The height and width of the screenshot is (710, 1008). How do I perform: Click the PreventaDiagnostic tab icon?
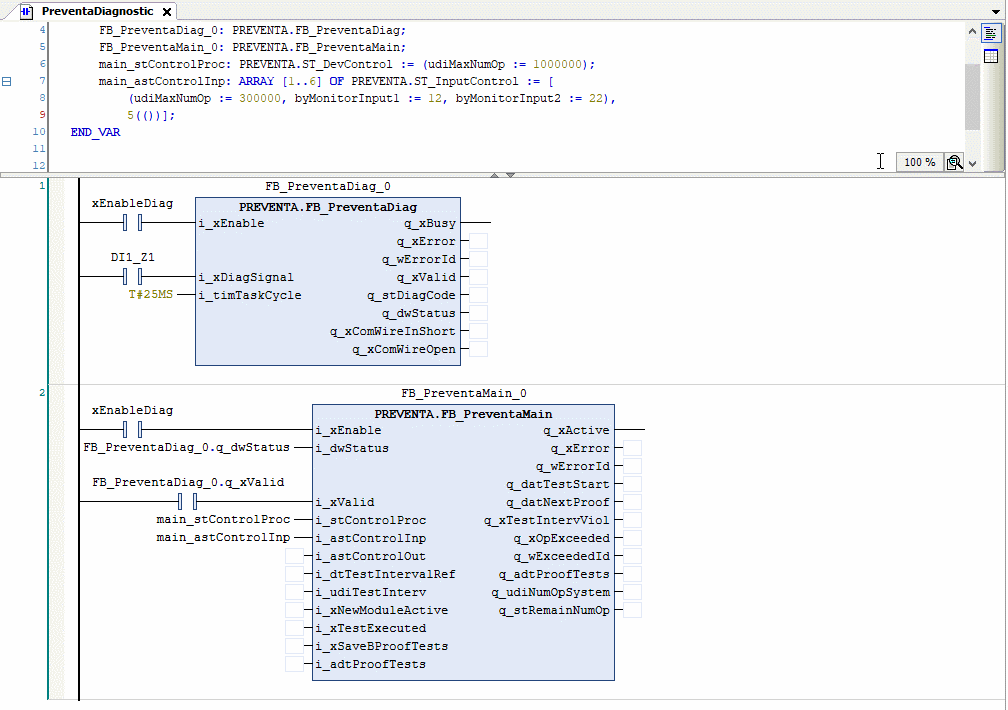[27, 11]
